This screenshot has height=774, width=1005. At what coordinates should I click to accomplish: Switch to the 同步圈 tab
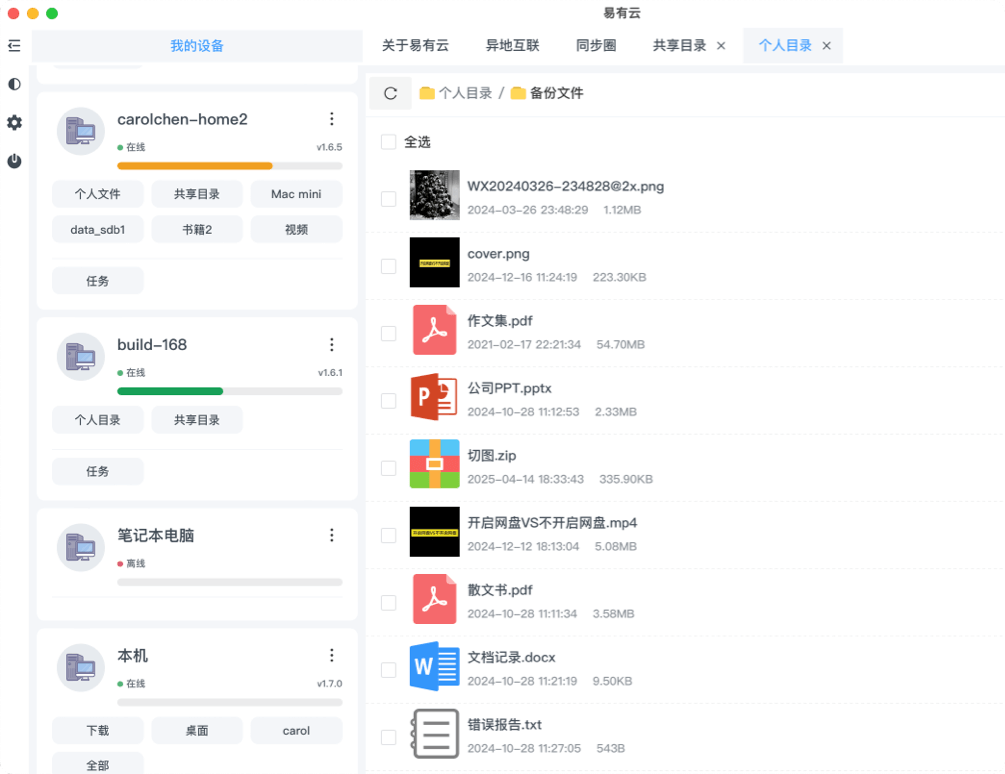pyautogui.click(x=596, y=46)
